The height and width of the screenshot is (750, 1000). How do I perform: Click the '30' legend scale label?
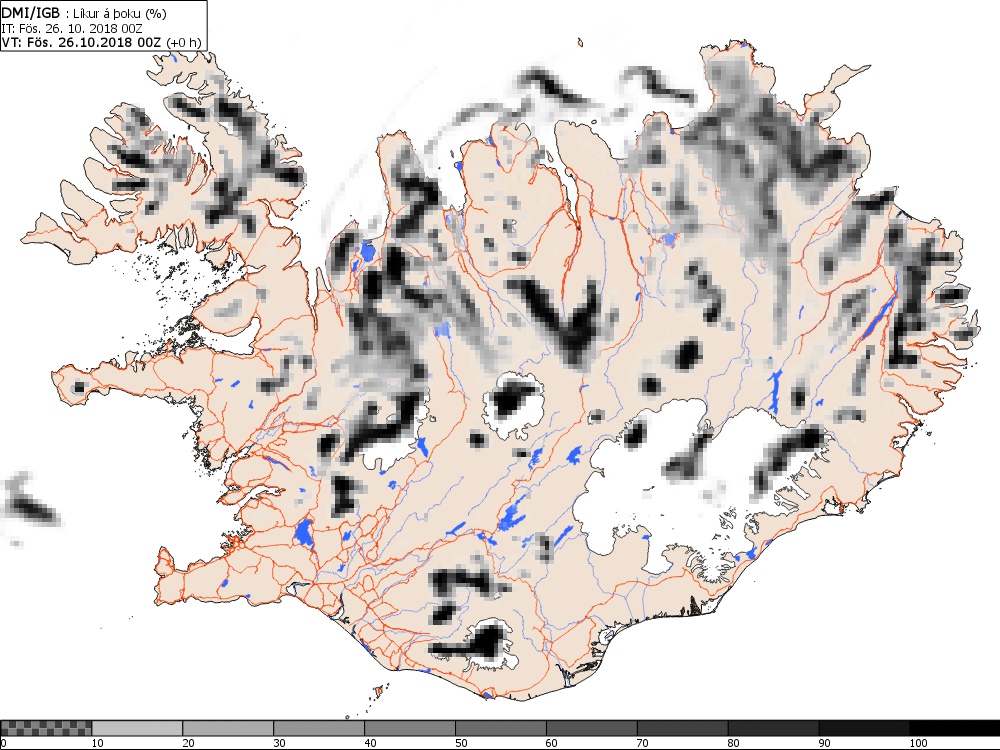tap(279, 743)
